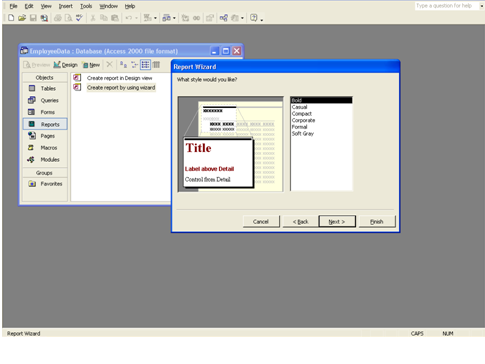485x364 pixels.
Task: Click the Type a question for help box
Action: pyautogui.click(x=447, y=6)
